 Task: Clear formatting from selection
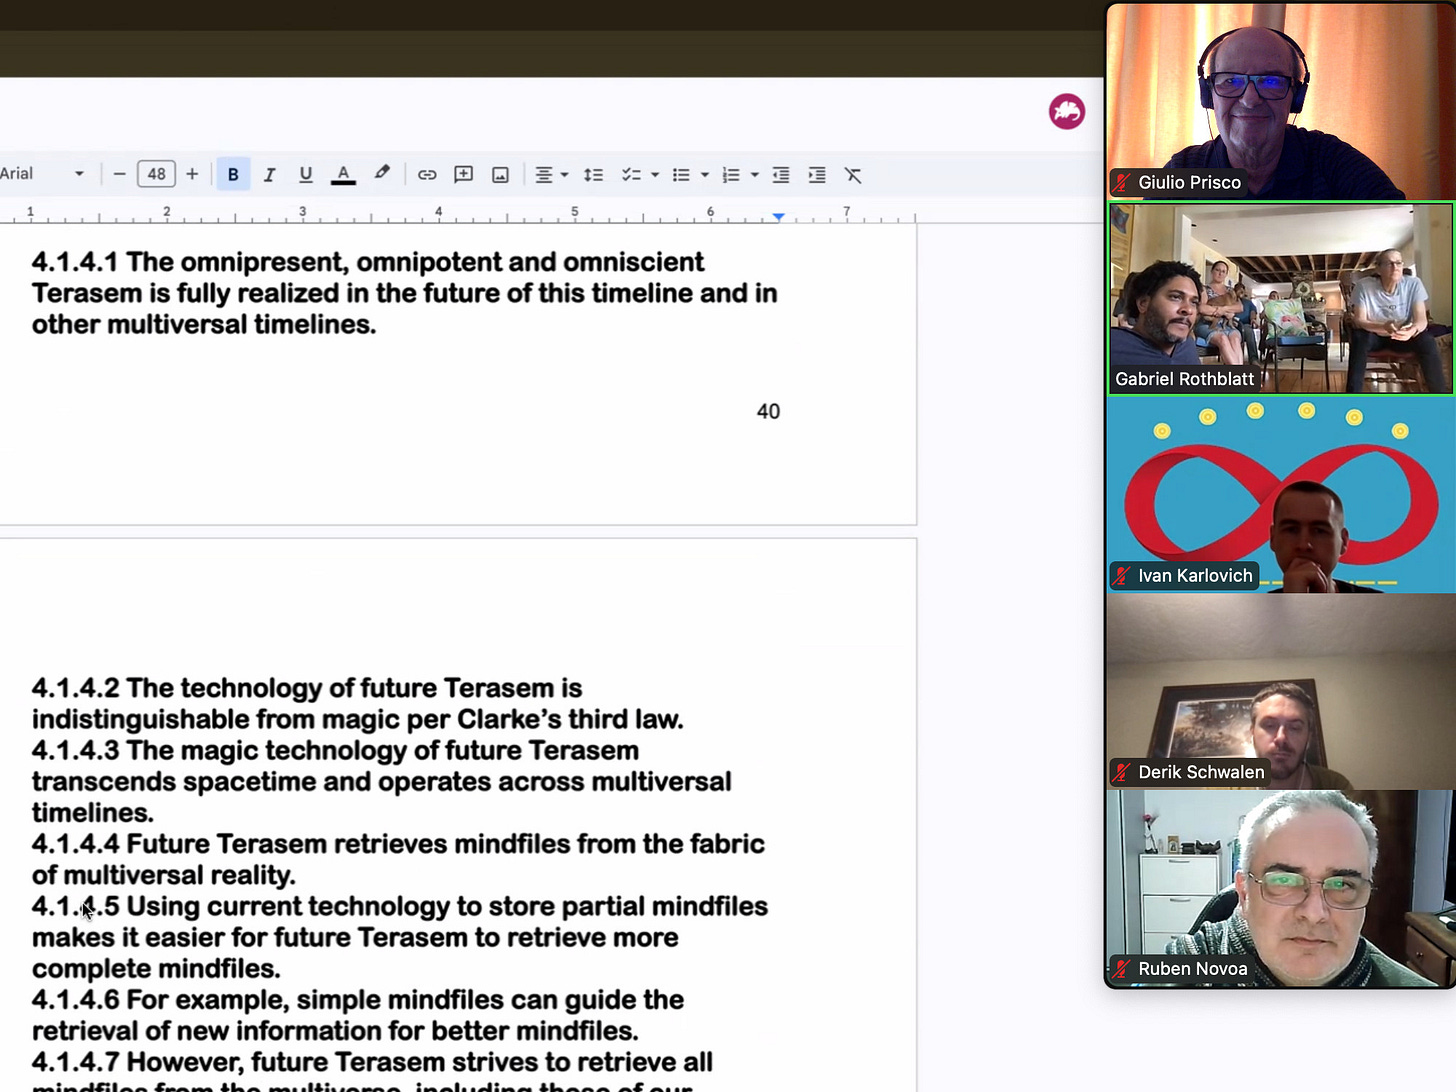click(x=853, y=174)
